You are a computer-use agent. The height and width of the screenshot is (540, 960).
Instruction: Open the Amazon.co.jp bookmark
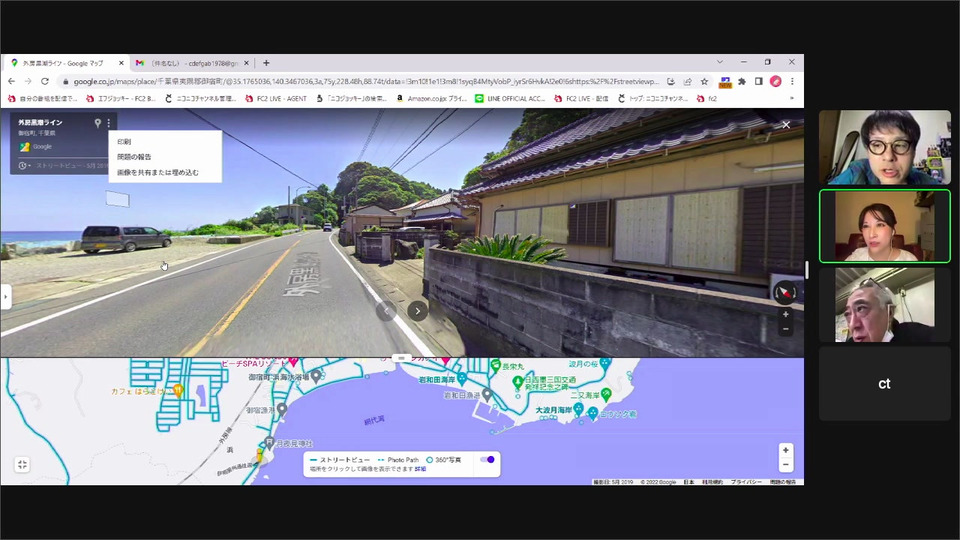click(431, 98)
